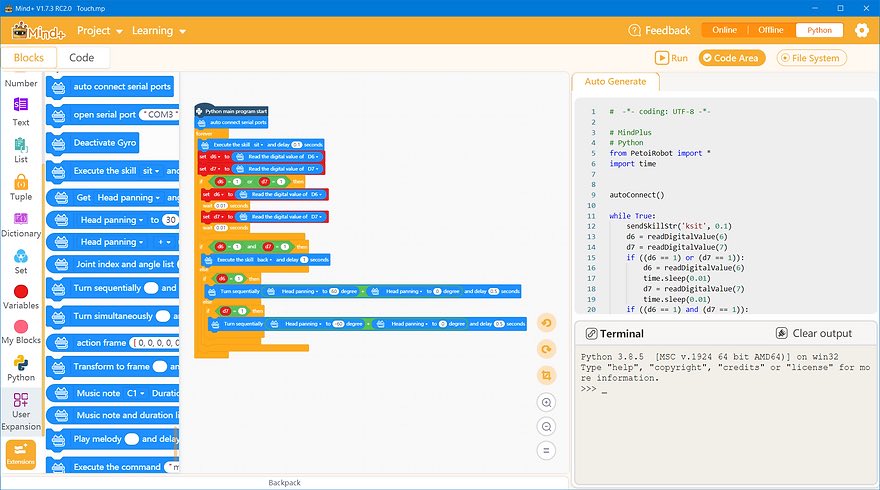
Task: Switch to Online mode
Action: click(723, 30)
